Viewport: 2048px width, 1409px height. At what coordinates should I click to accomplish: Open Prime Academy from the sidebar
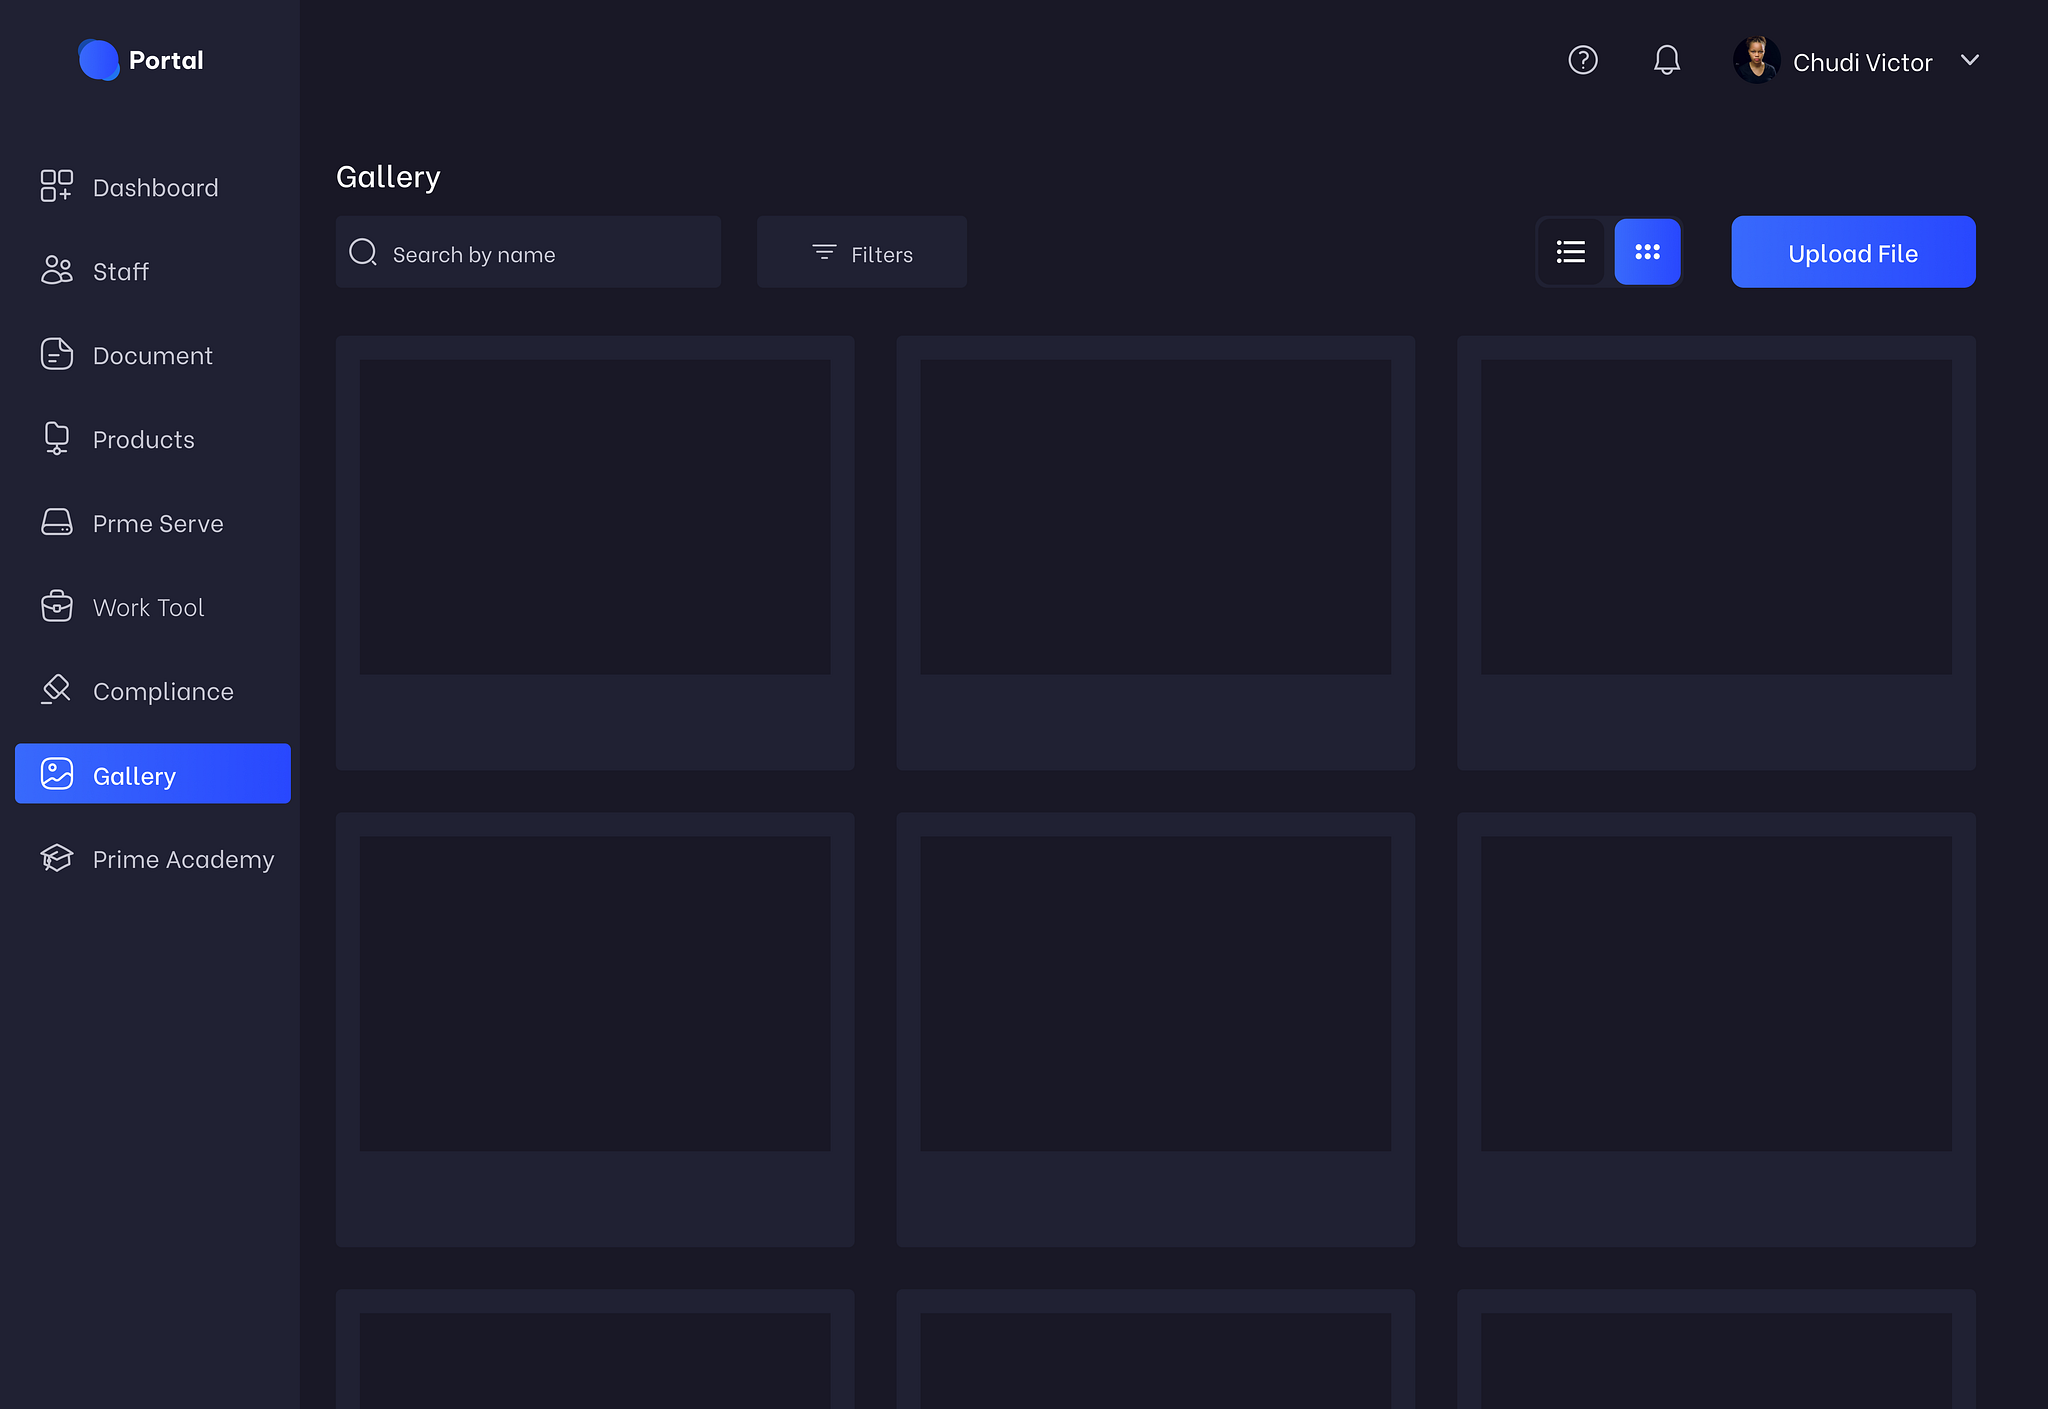coord(183,859)
